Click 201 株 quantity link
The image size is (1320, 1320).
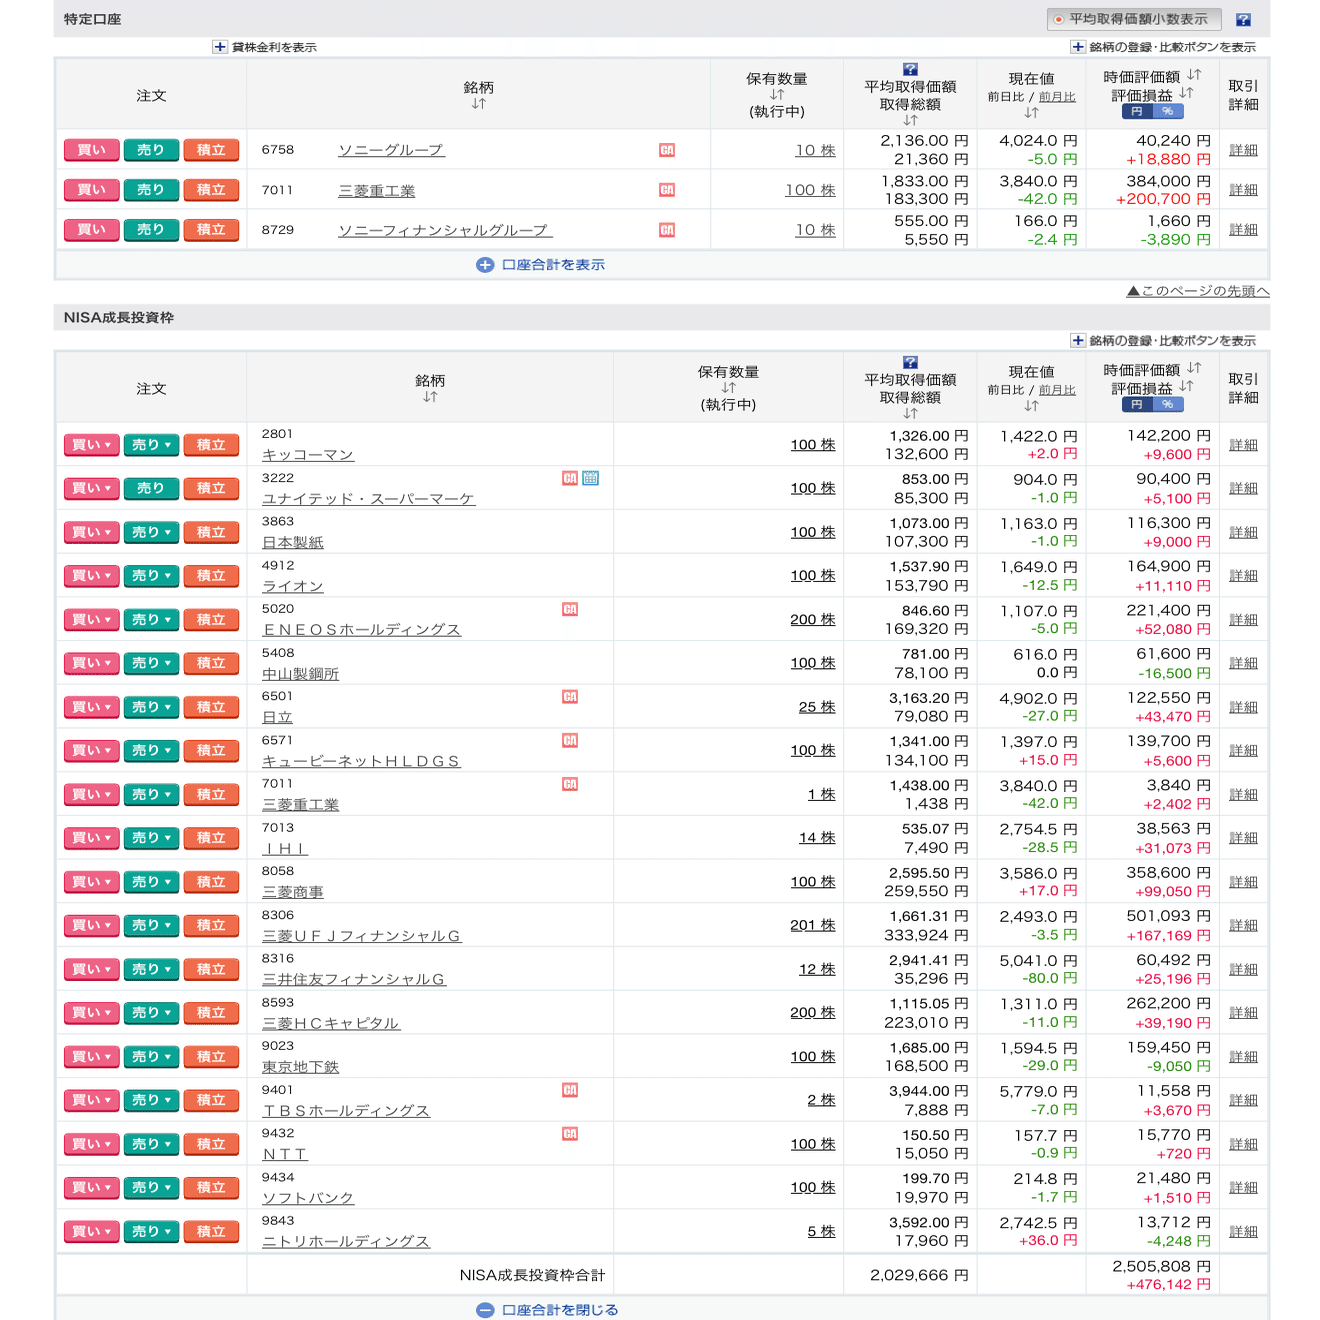pyautogui.click(x=813, y=925)
